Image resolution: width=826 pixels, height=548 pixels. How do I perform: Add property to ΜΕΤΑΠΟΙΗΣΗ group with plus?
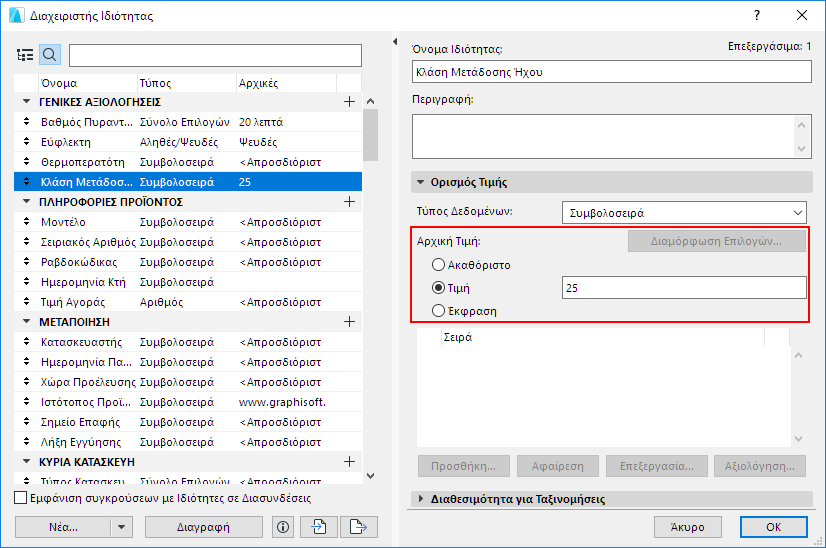click(349, 322)
